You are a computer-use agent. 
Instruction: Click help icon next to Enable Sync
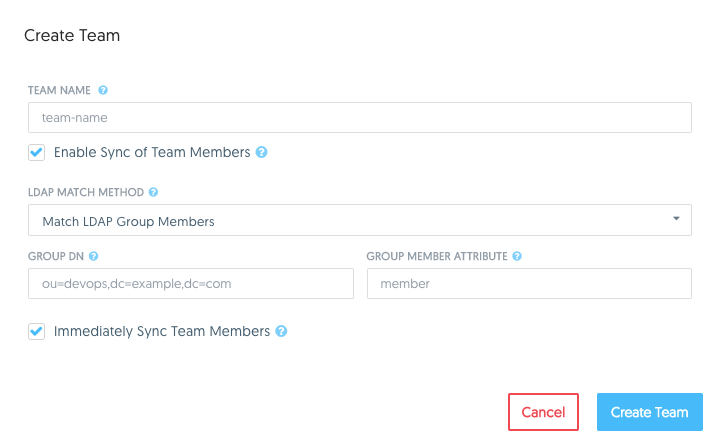click(262, 152)
